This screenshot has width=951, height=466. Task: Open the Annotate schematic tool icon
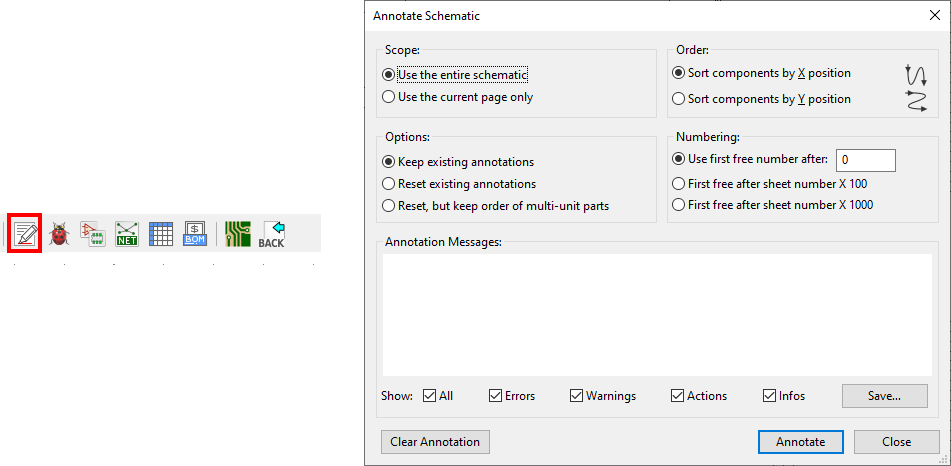pyautogui.click(x=25, y=234)
